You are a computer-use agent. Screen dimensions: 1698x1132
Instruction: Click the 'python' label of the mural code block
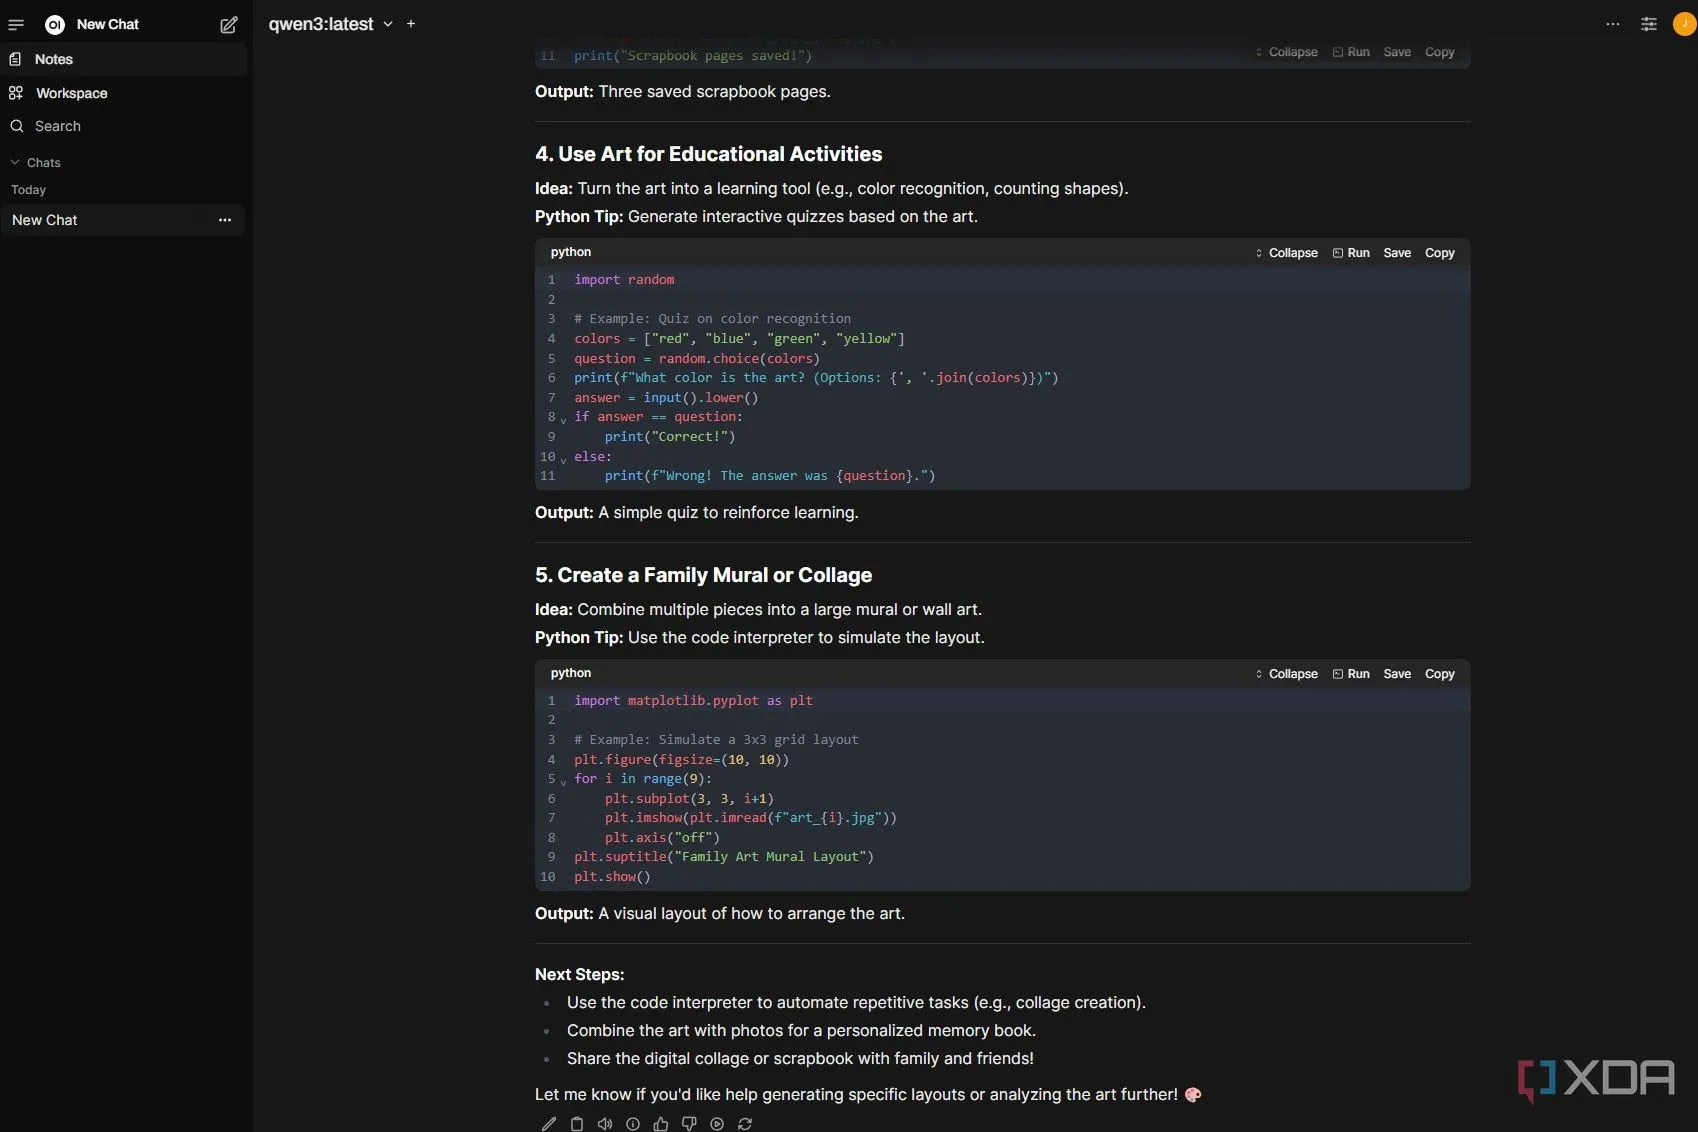pyautogui.click(x=570, y=673)
